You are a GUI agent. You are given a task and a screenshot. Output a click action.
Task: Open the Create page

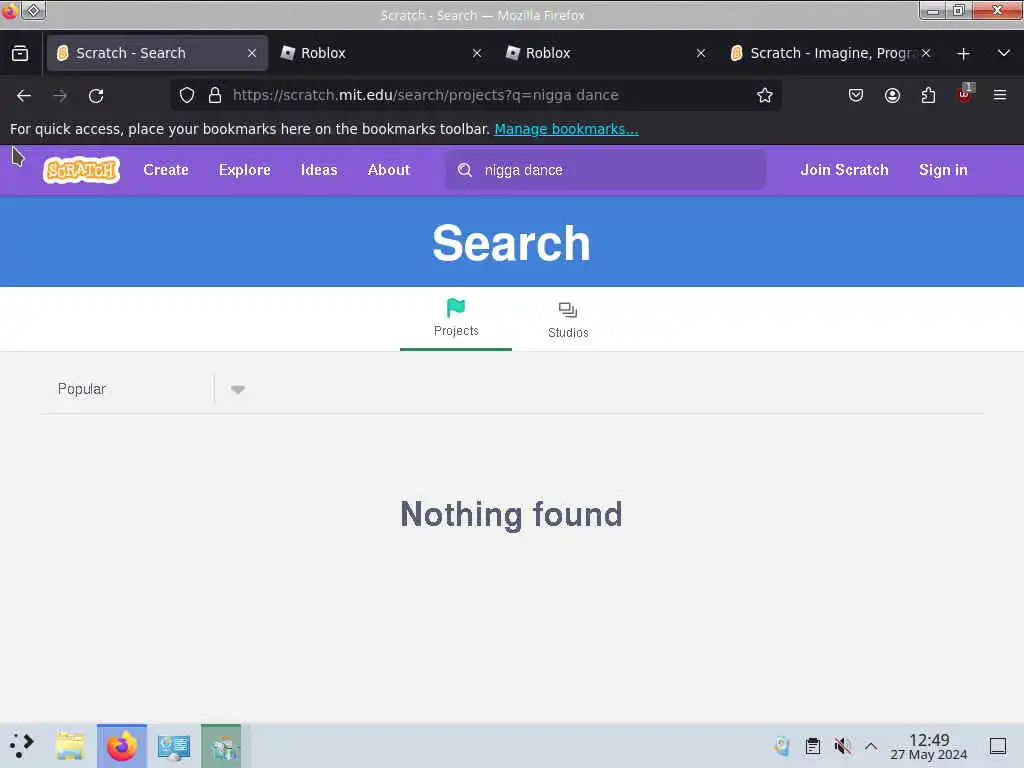coord(166,170)
